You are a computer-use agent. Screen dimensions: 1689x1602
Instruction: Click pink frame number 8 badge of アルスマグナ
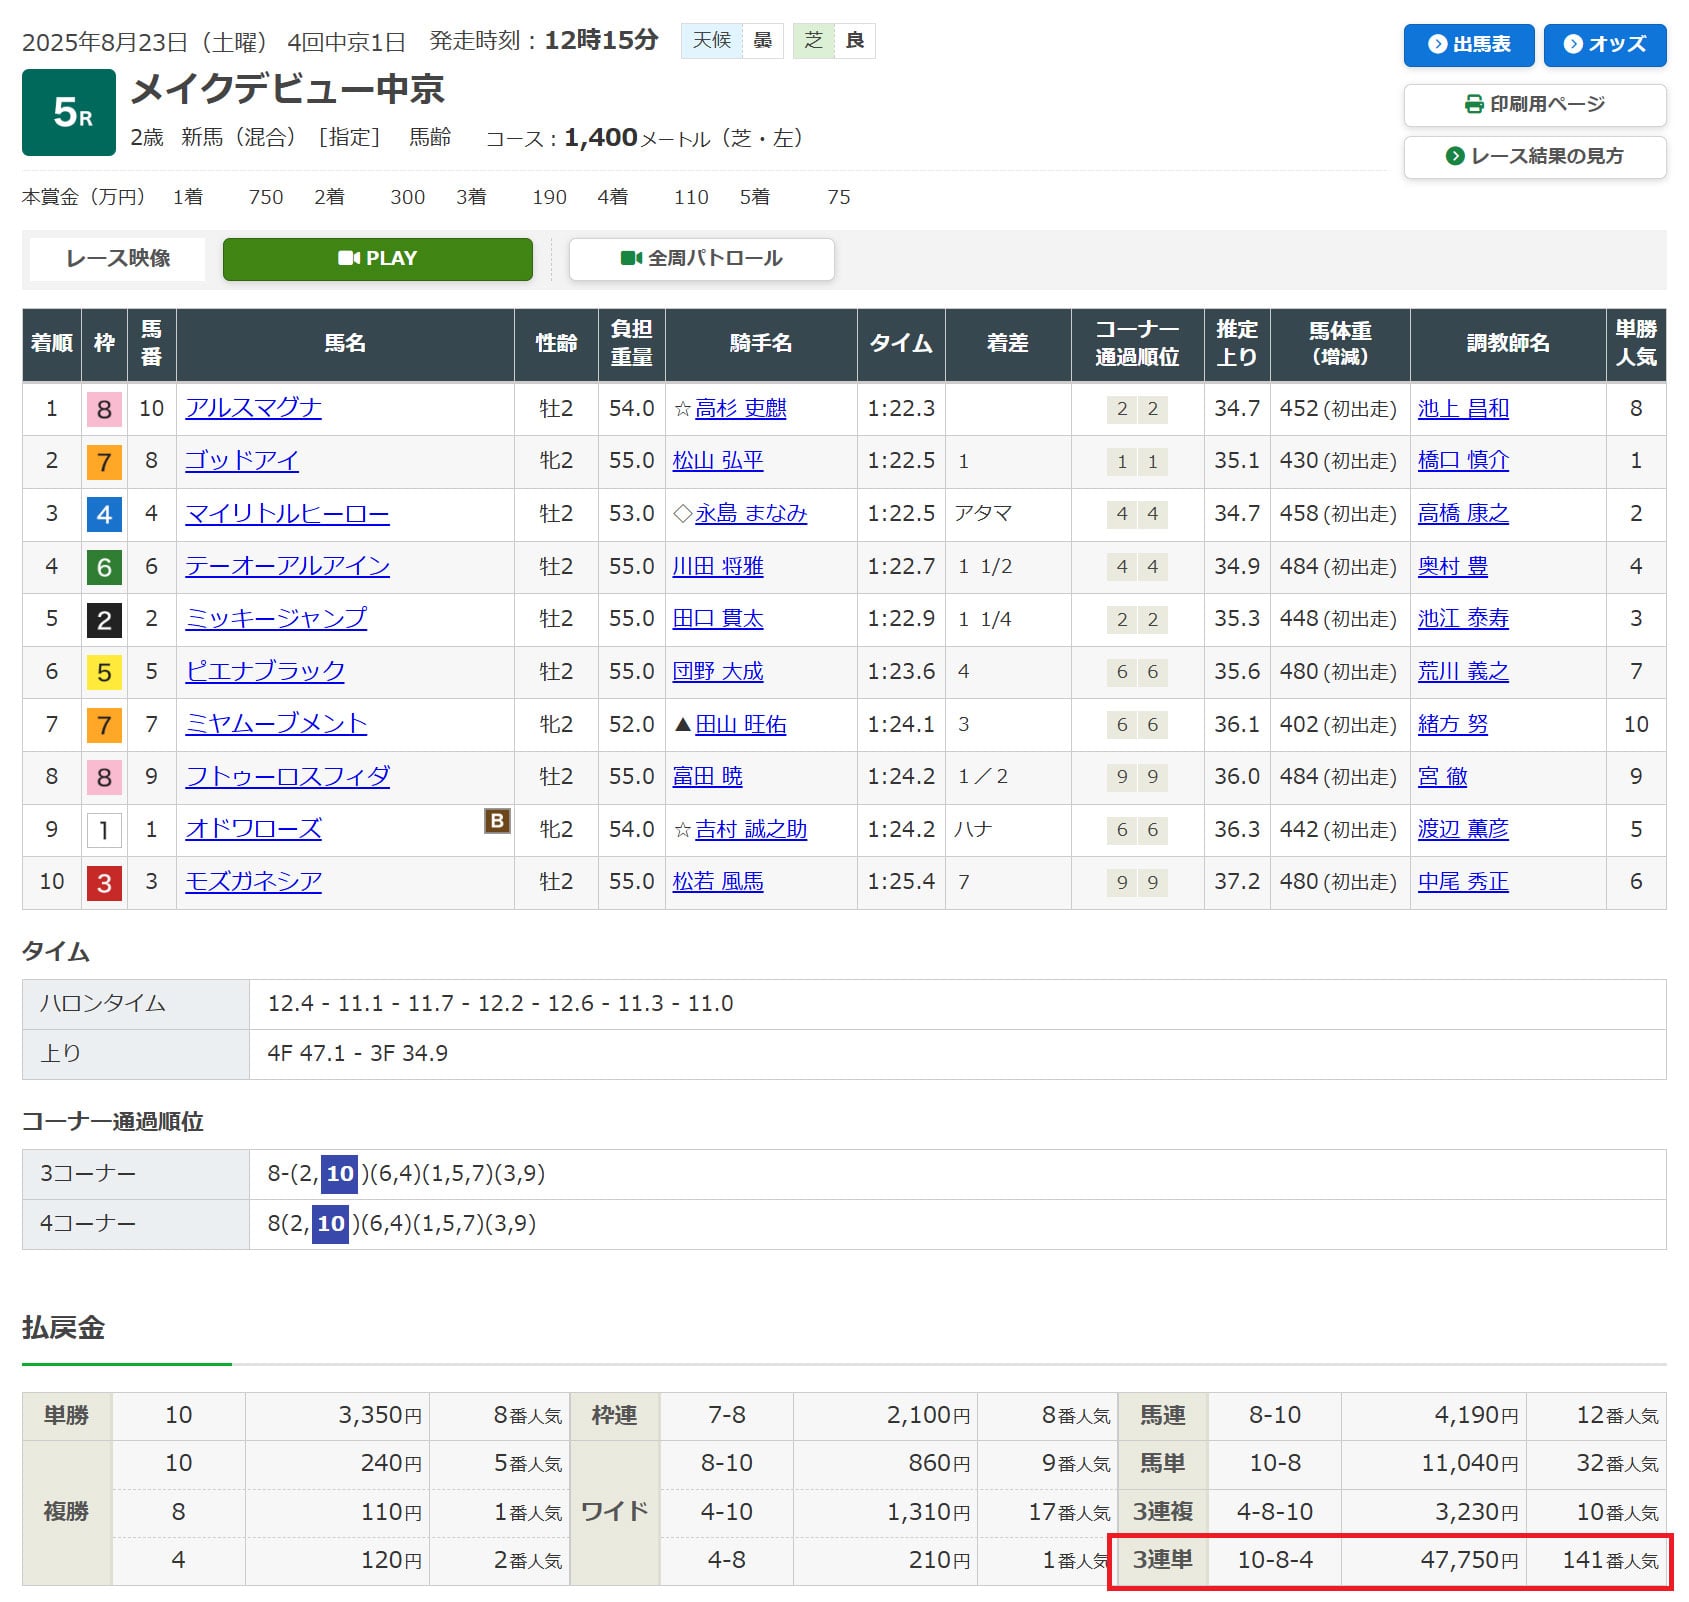[104, 409]
